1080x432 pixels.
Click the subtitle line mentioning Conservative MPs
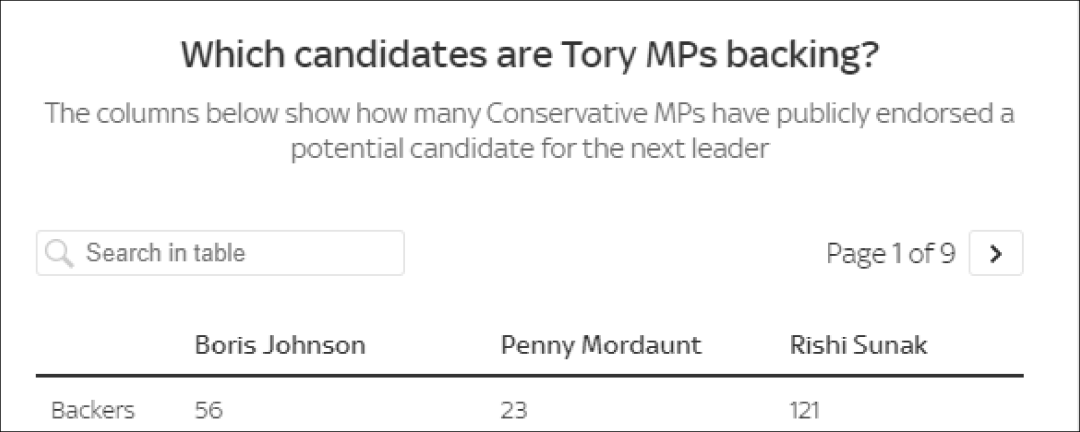coord(530,113)
